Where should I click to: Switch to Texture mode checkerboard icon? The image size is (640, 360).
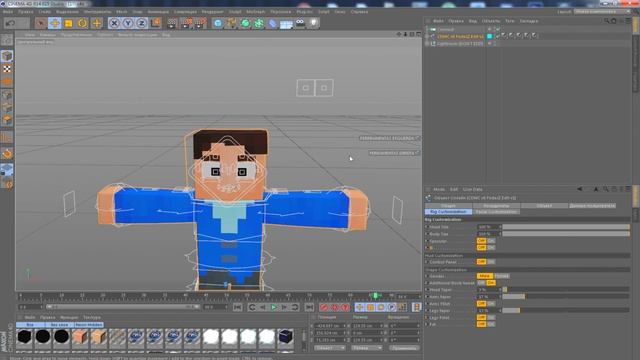[7, 69]
